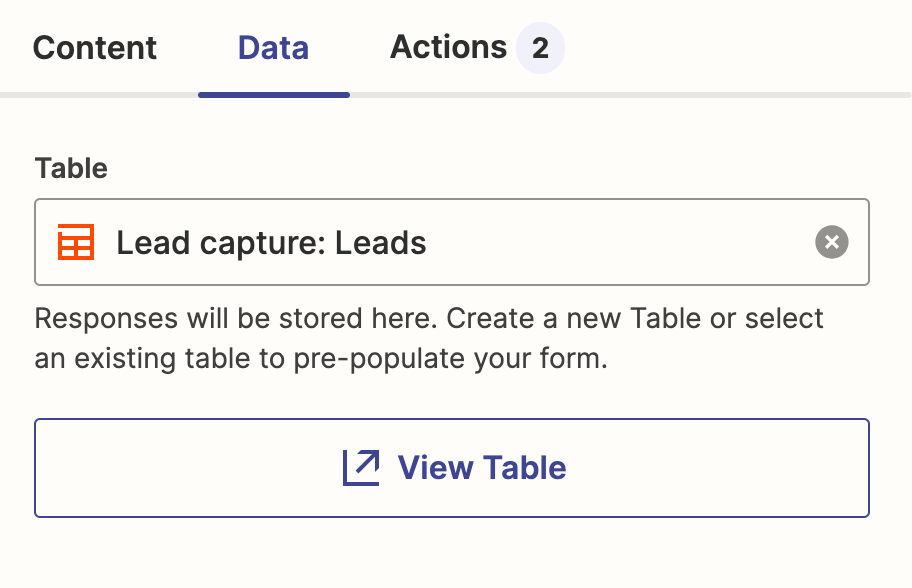Select the Data tab

click(273, 48)
